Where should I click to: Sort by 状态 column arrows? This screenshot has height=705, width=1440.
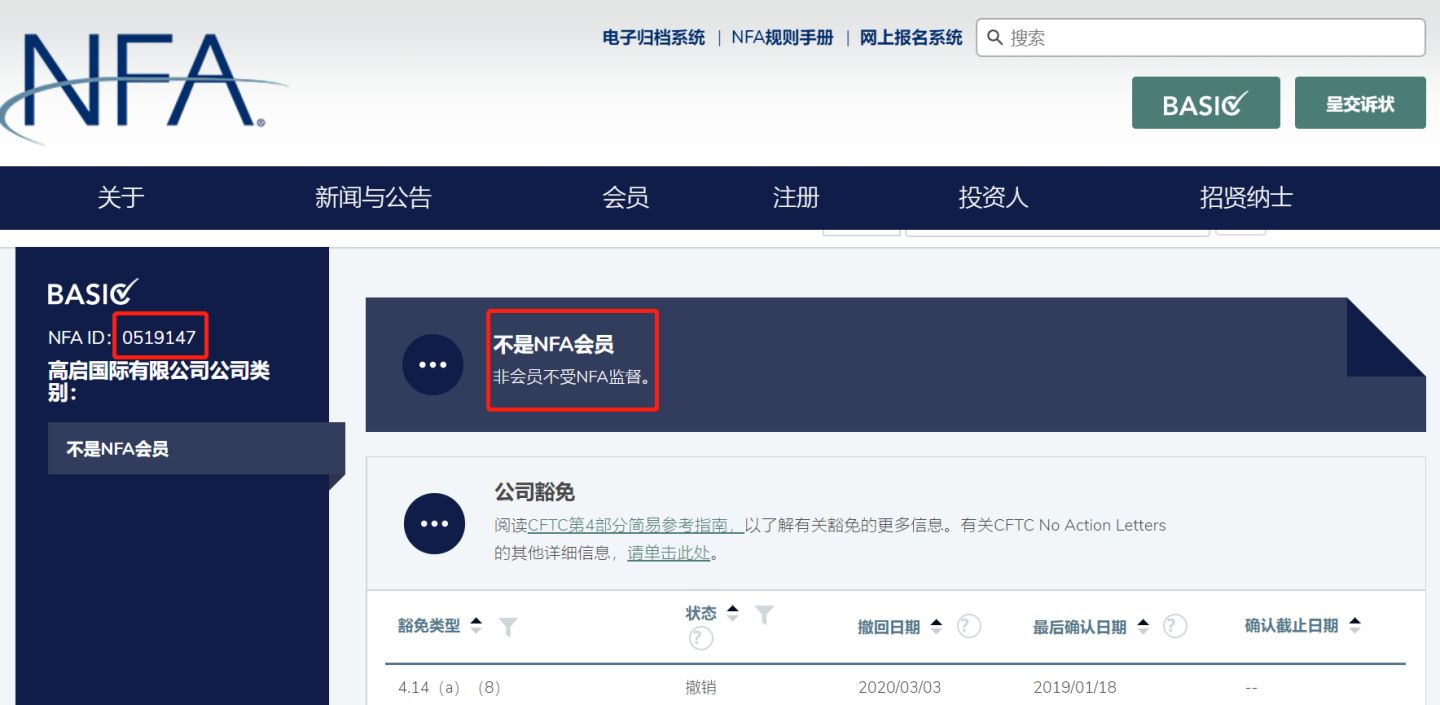[732, 613]
